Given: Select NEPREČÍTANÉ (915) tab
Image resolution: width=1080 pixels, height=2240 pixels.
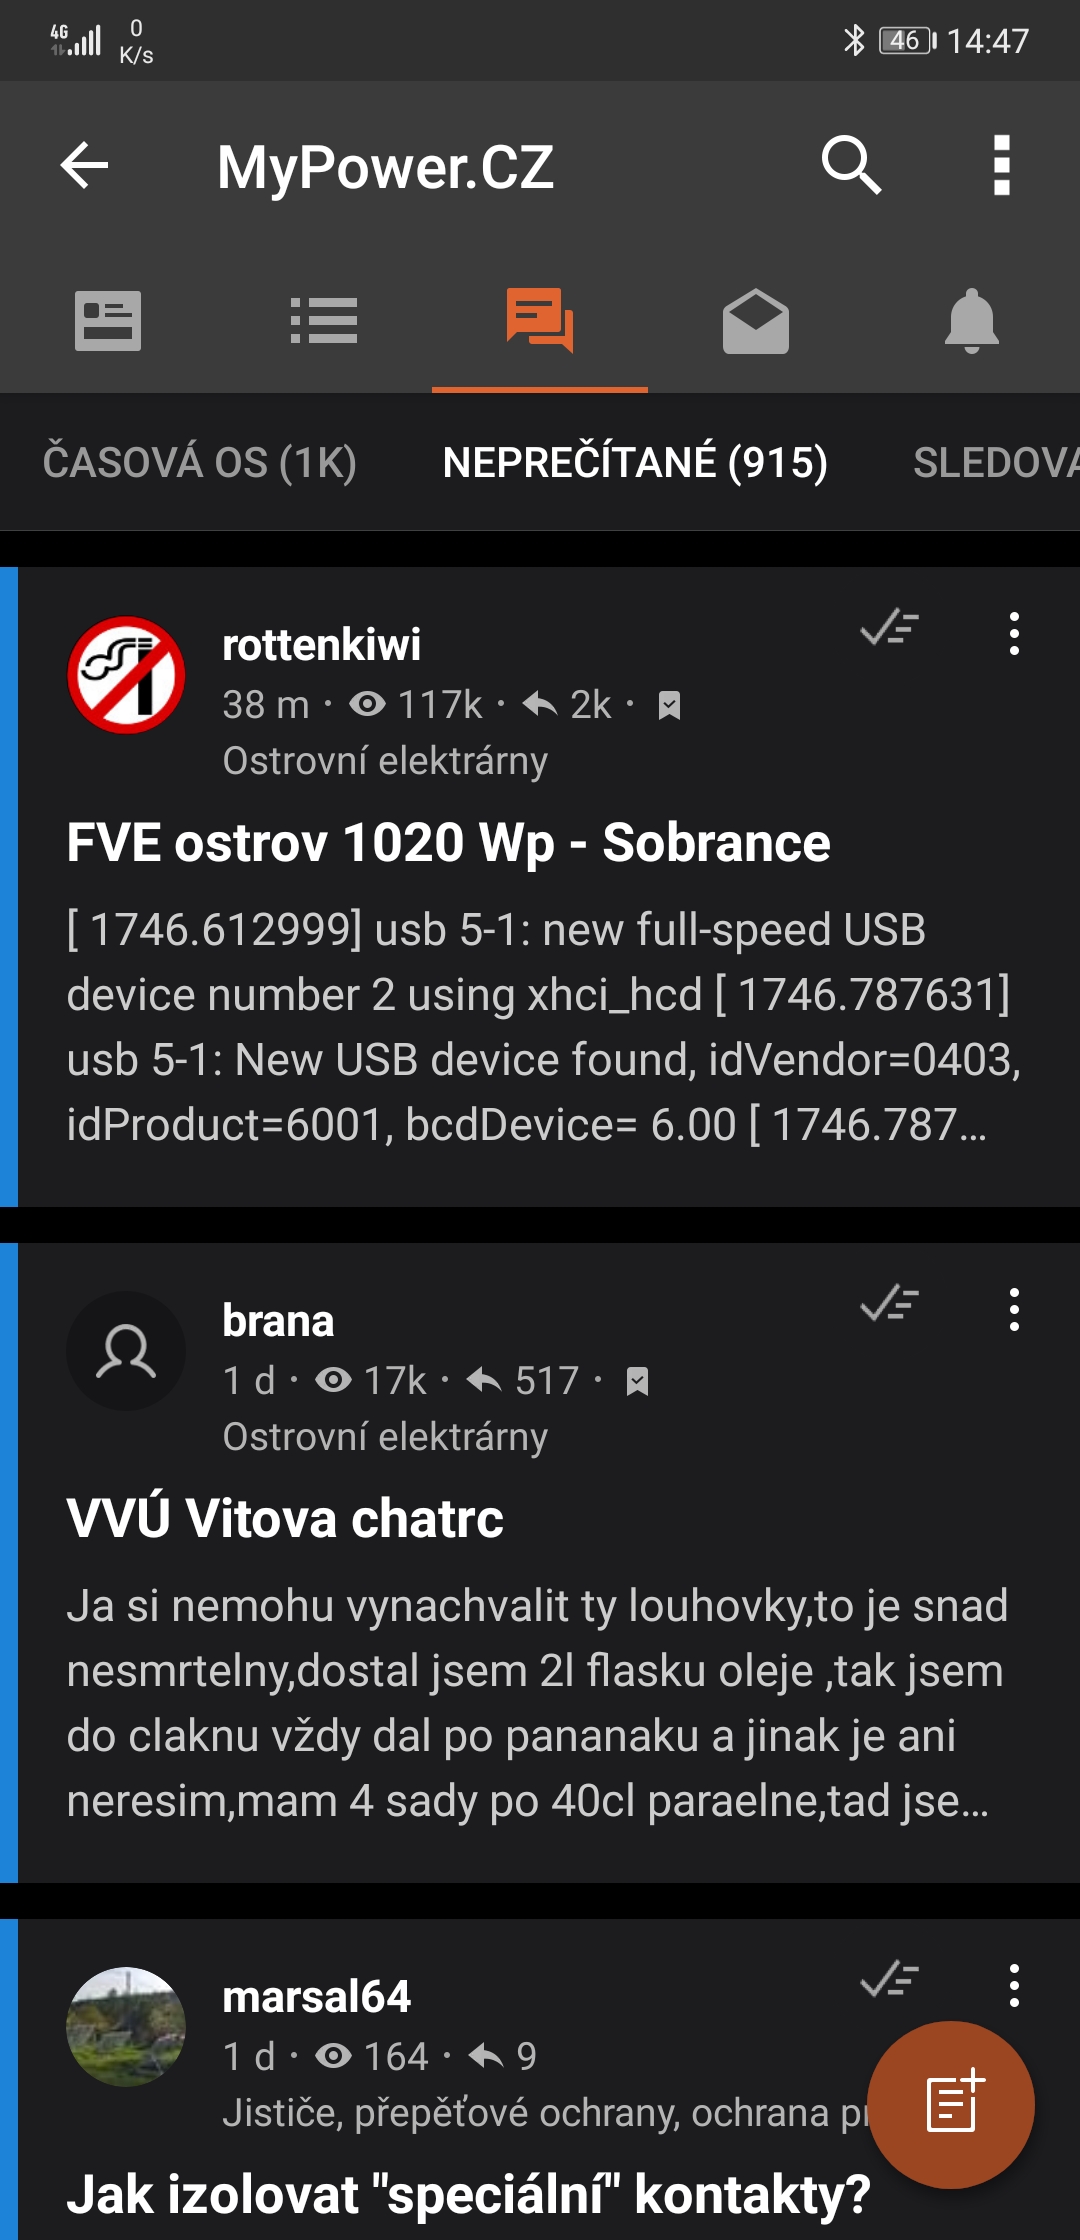Looking at the screenshot, I should tap(635, 463).
